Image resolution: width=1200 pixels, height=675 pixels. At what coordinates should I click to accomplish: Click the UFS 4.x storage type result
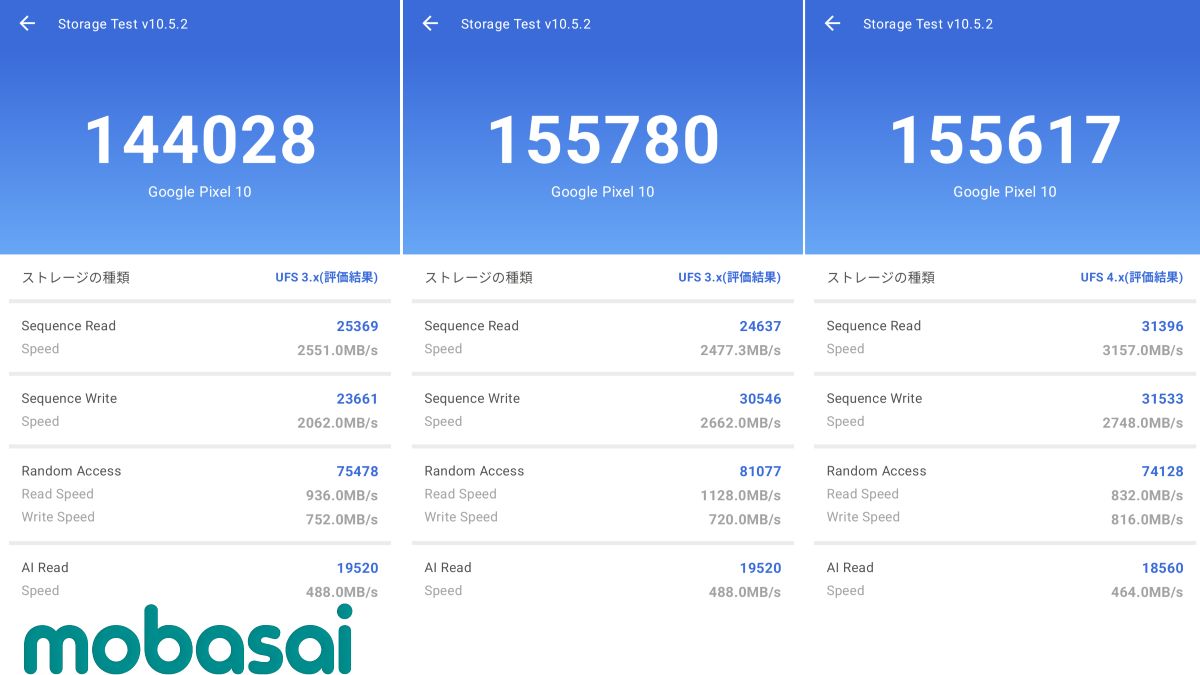(1131, 277)
